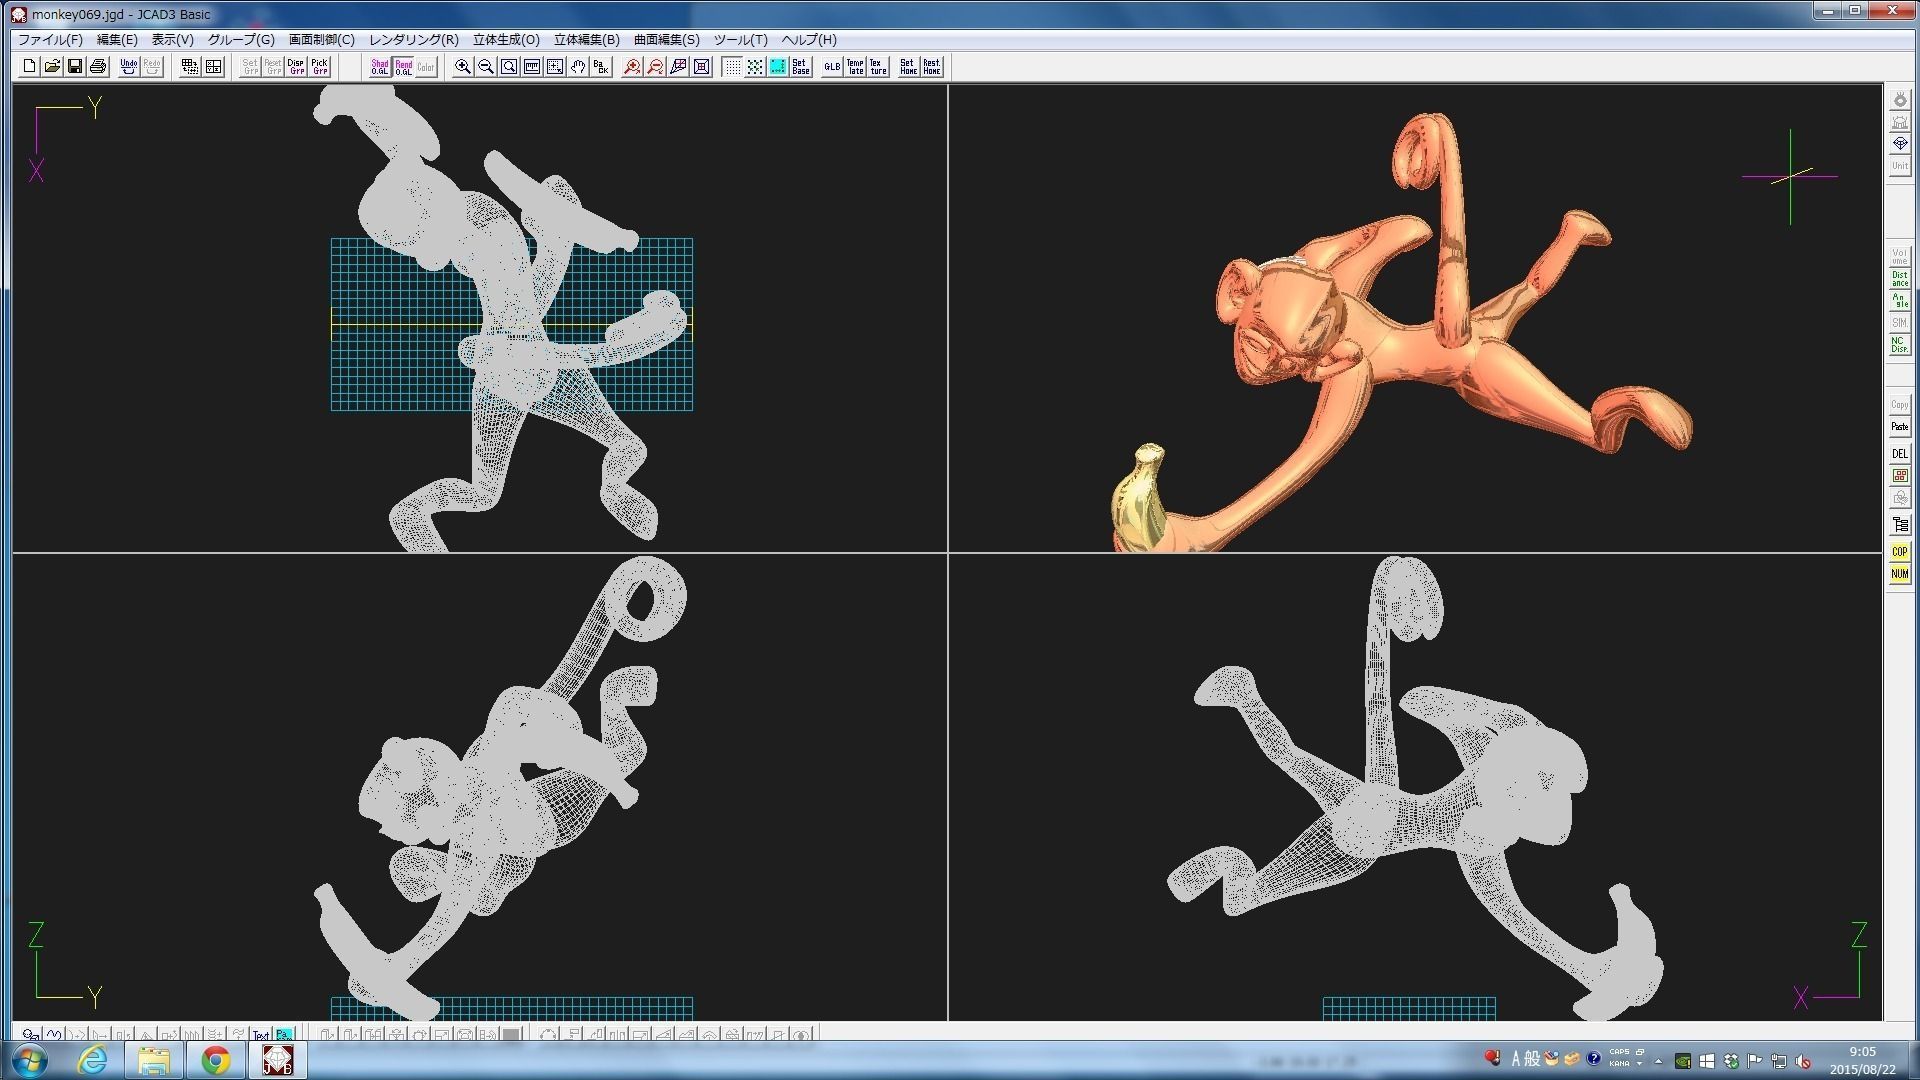The height and width of the screenshot is (1080, 1920).
Task: Click the zoom out magnifier icon
Action: [486, 67]
